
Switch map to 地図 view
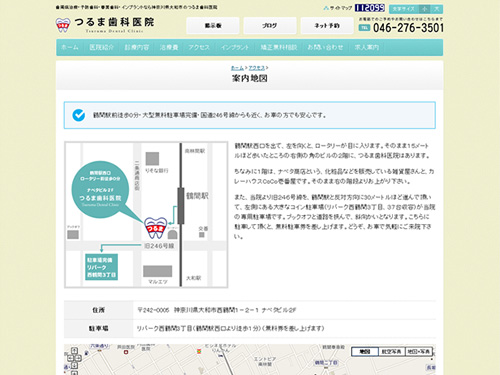coord(365,352)
